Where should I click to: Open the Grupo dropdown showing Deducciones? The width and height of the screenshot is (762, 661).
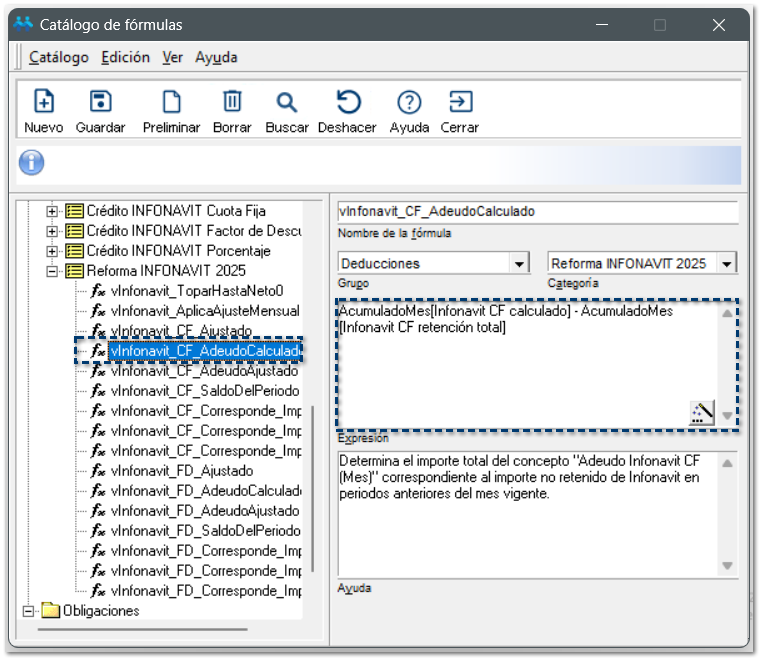coord(519,264)
